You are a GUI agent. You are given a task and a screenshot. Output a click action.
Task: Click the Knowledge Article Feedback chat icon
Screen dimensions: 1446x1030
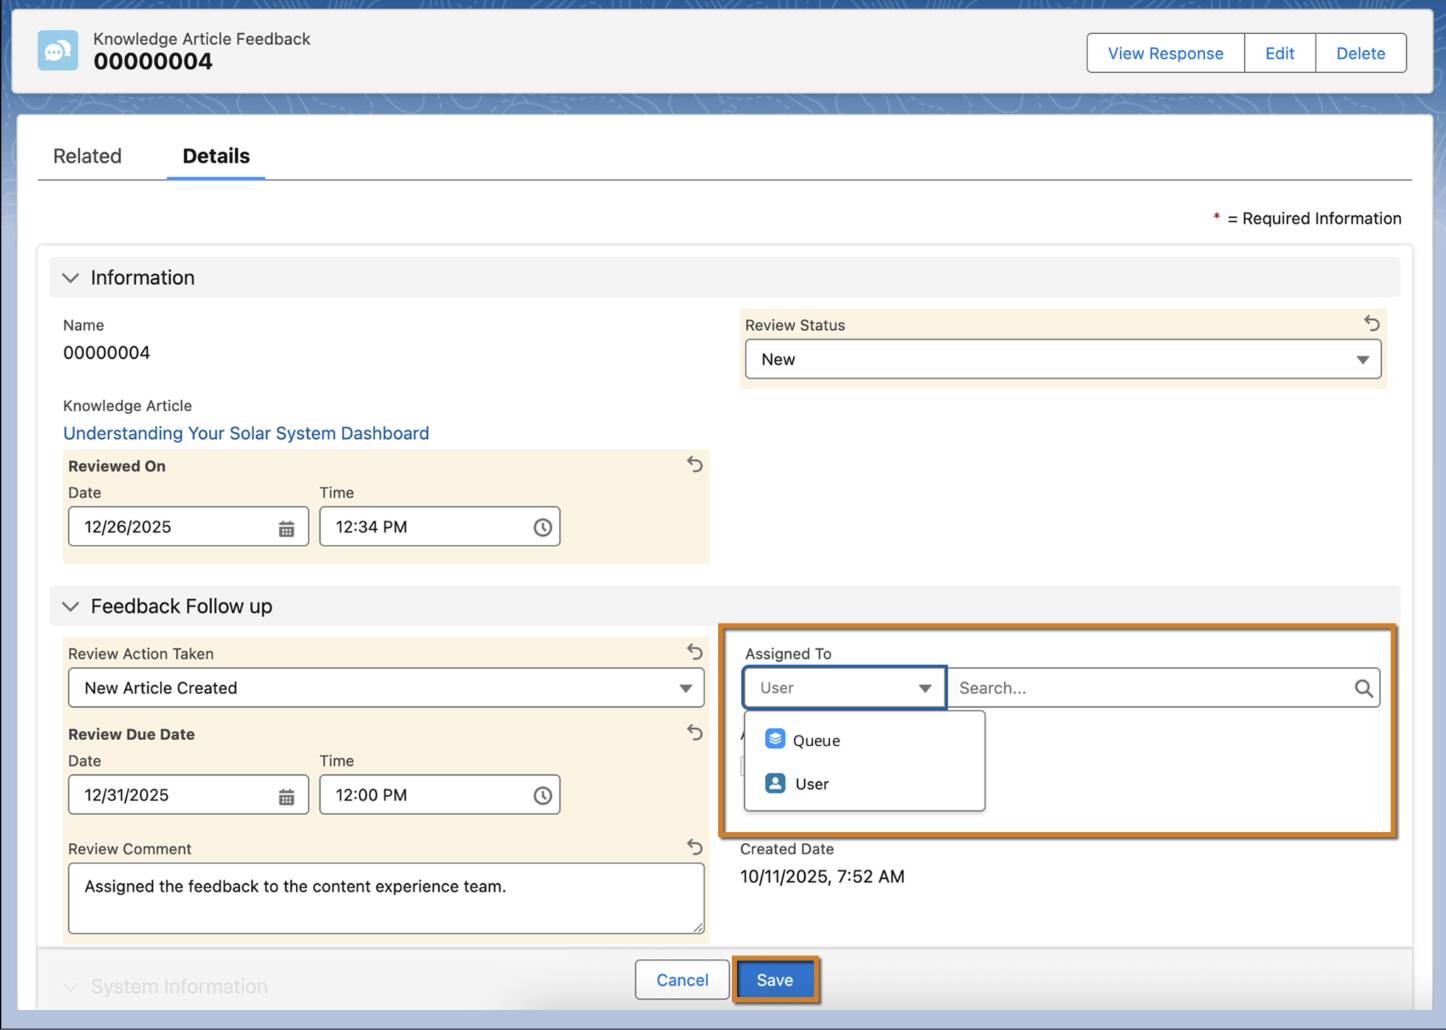(57, 51)
